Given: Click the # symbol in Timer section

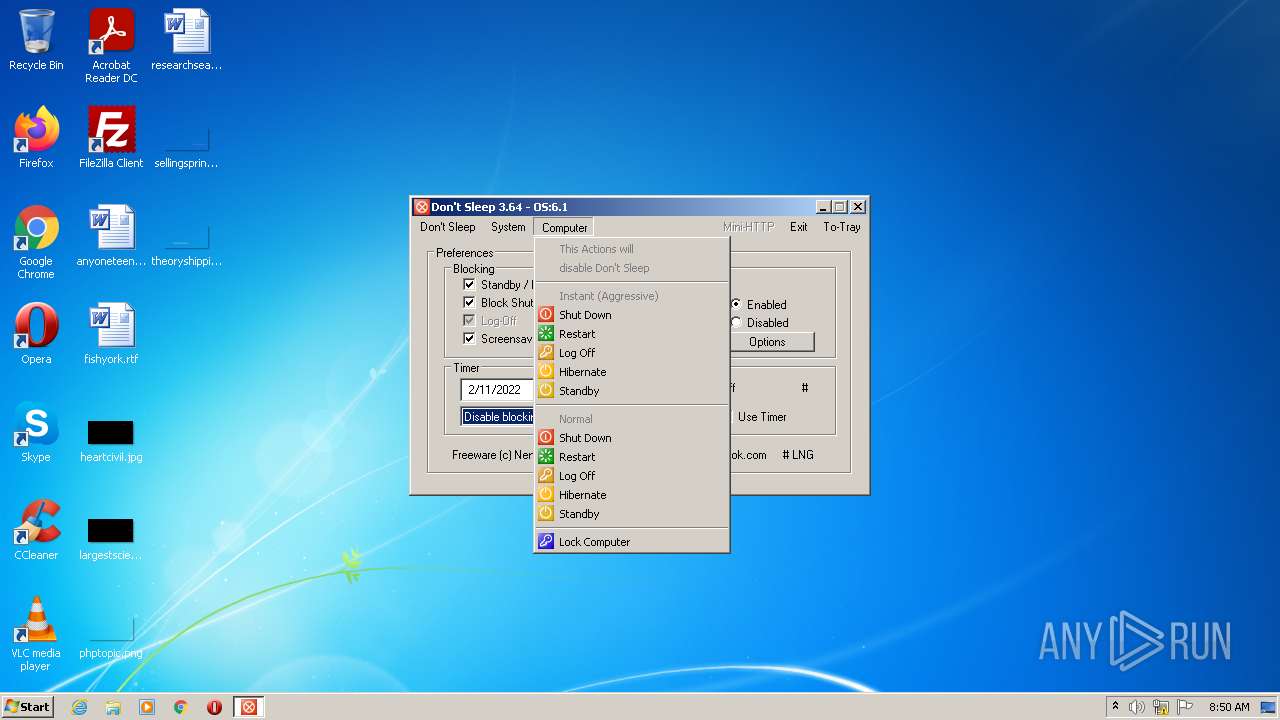Looking at the screenshot, I should coord(805,388).
